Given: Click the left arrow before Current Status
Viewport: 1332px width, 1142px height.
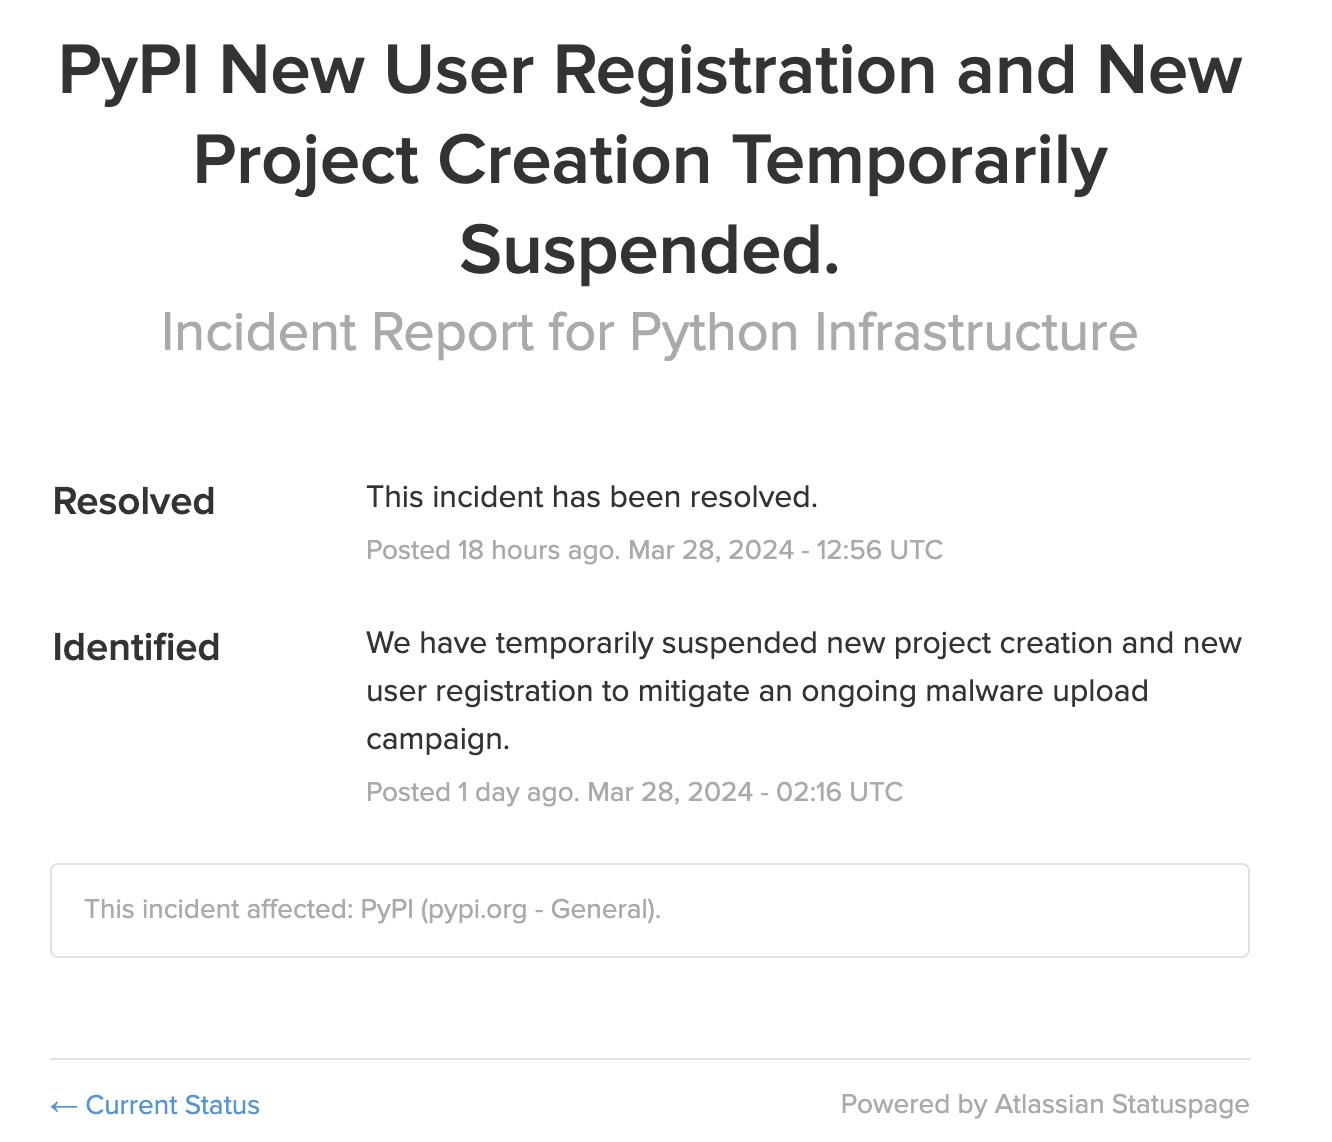Looking at the screenshot, I should (63, 1106).
